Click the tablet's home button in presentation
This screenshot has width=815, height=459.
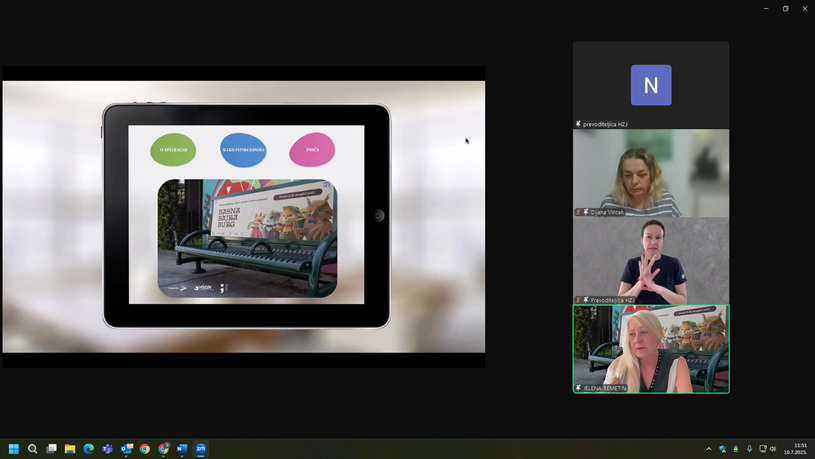379,215
